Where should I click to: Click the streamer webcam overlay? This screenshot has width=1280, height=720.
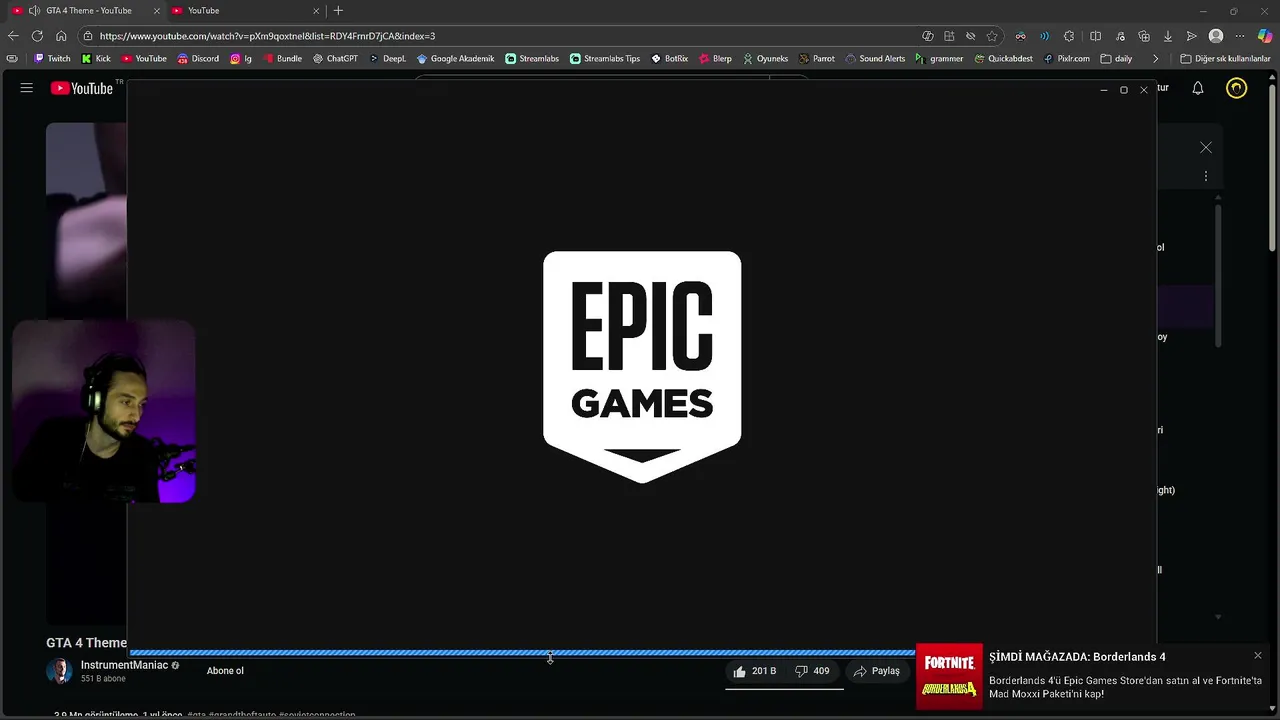[x=103, y=411]
